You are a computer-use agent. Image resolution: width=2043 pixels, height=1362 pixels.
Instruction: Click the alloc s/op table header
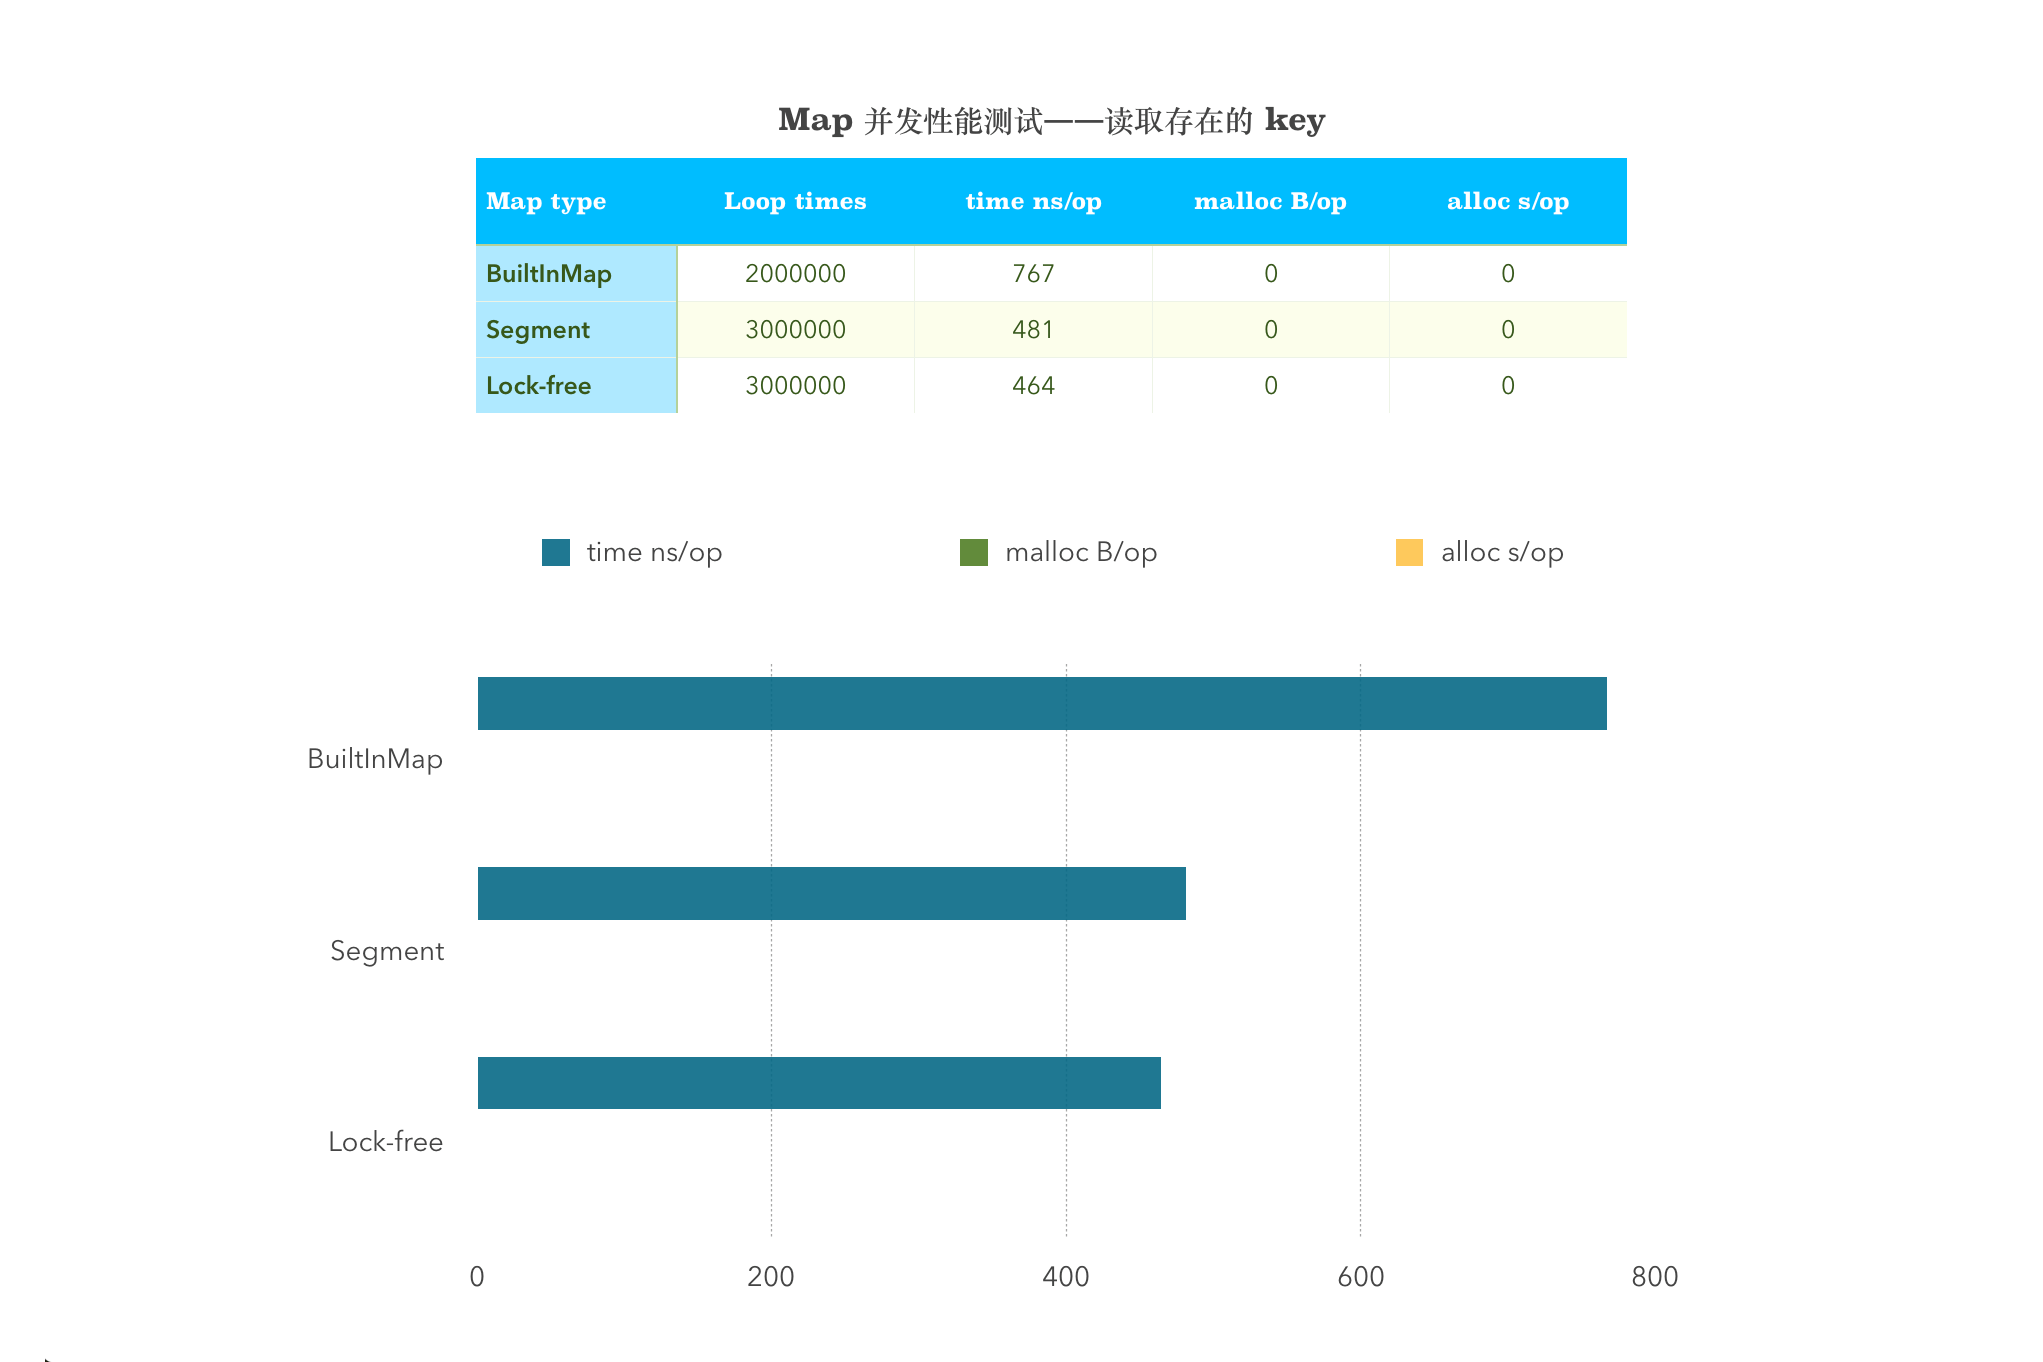[x=1507, y=201]
